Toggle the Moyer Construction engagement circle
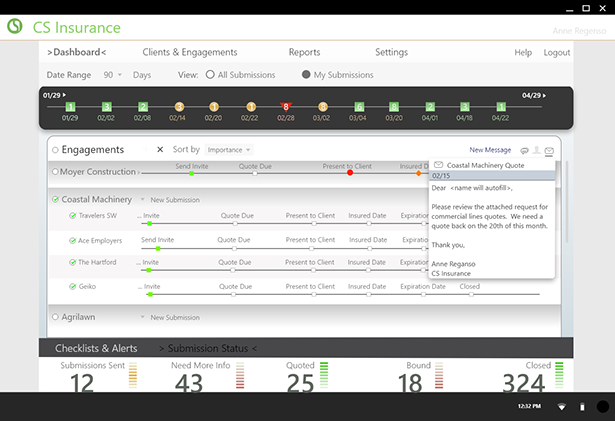615x421 pixels. point(54,172)
